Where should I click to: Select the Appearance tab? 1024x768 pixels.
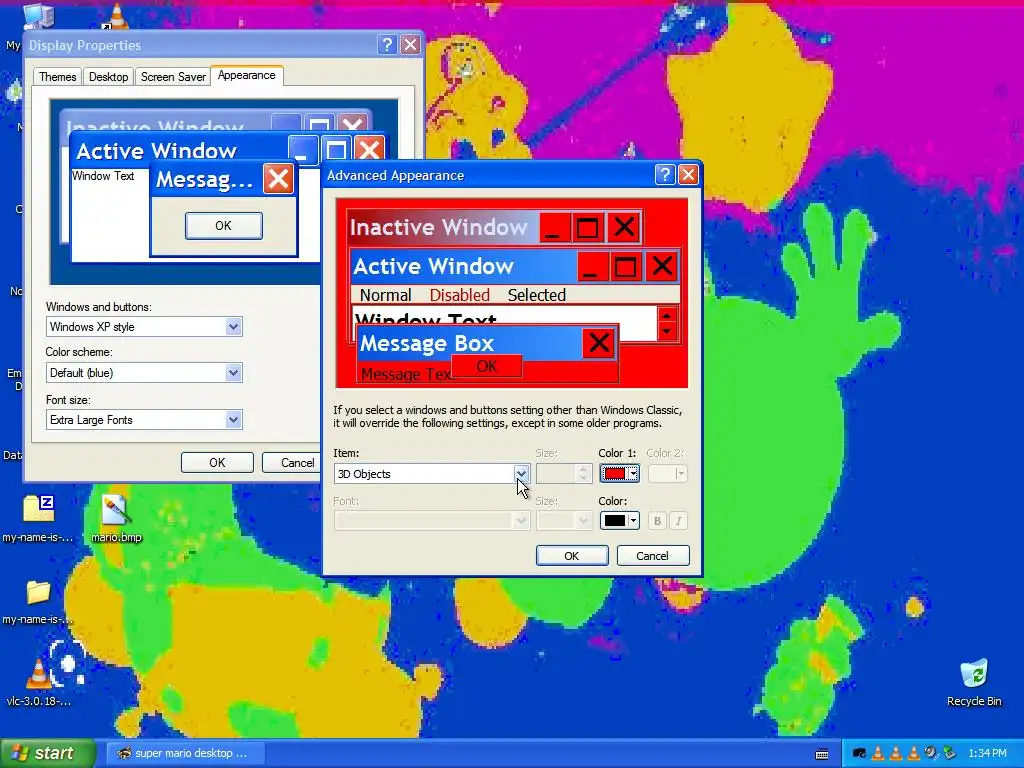pyautogui.click(x=247, y=75)
